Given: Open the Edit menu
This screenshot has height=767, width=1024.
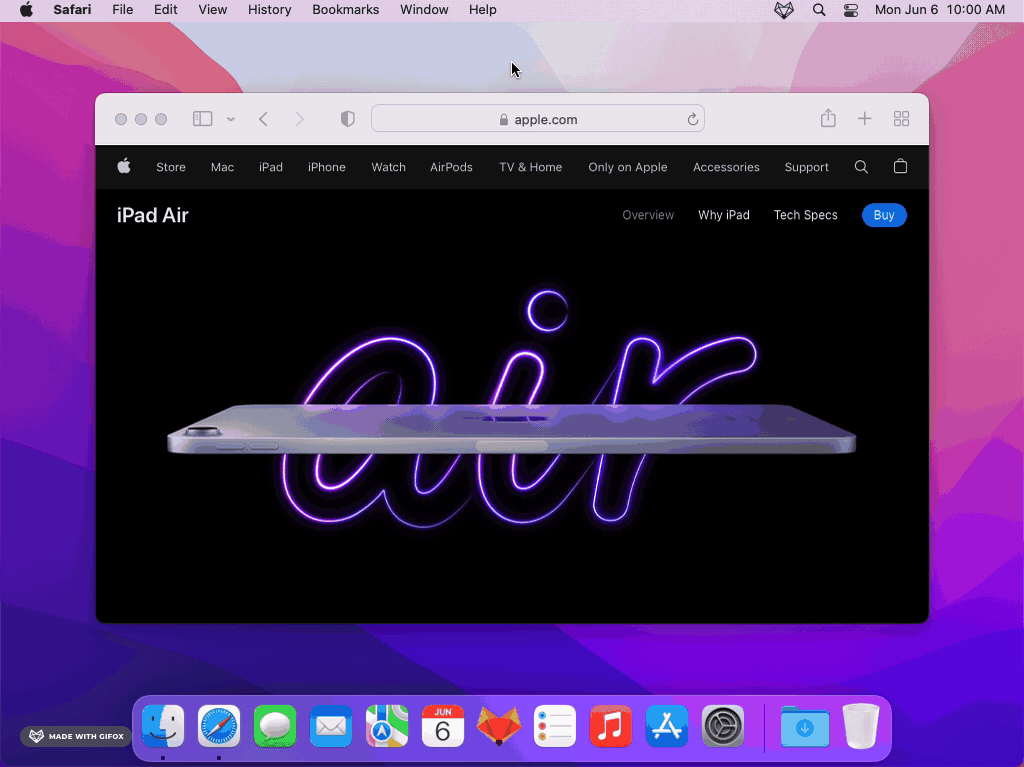Looking at the screenshot, I should point(165,10).
